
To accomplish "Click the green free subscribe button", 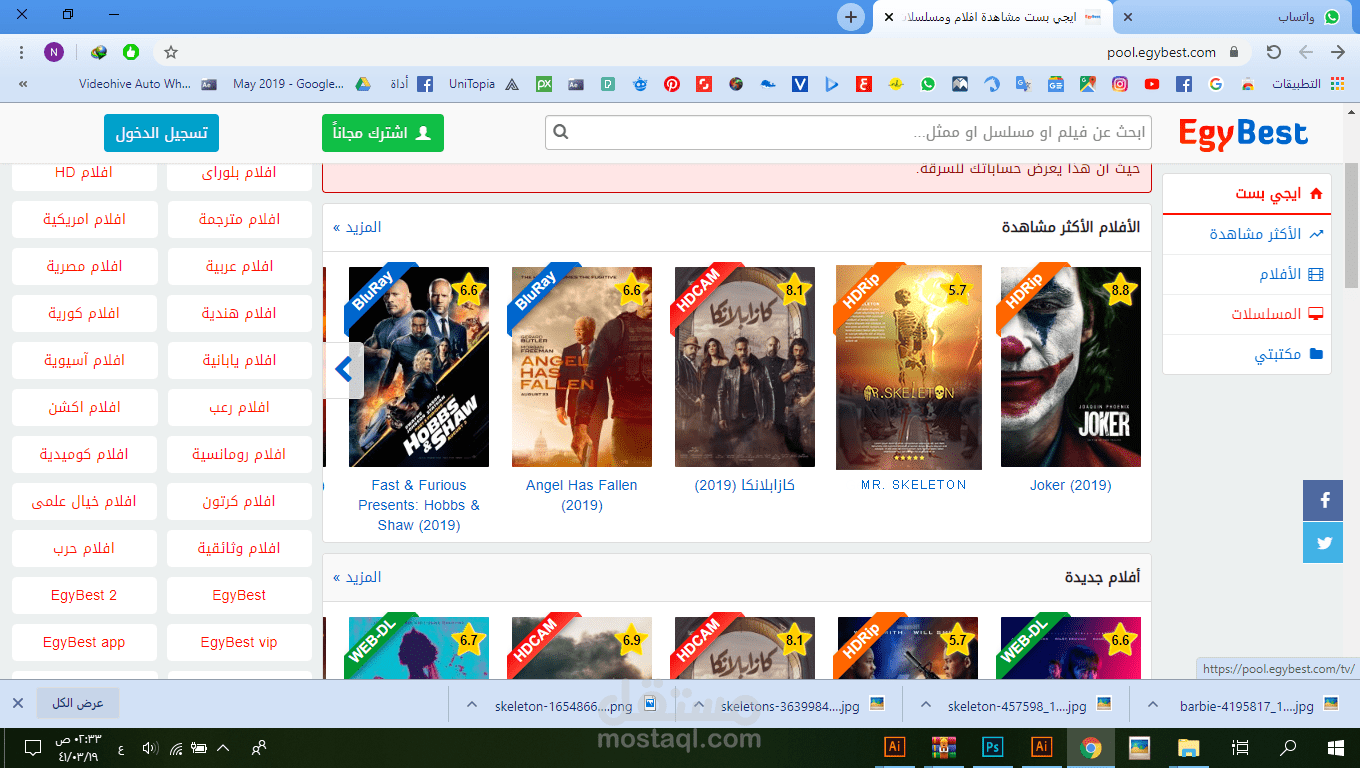I will (x=383, y=133).
